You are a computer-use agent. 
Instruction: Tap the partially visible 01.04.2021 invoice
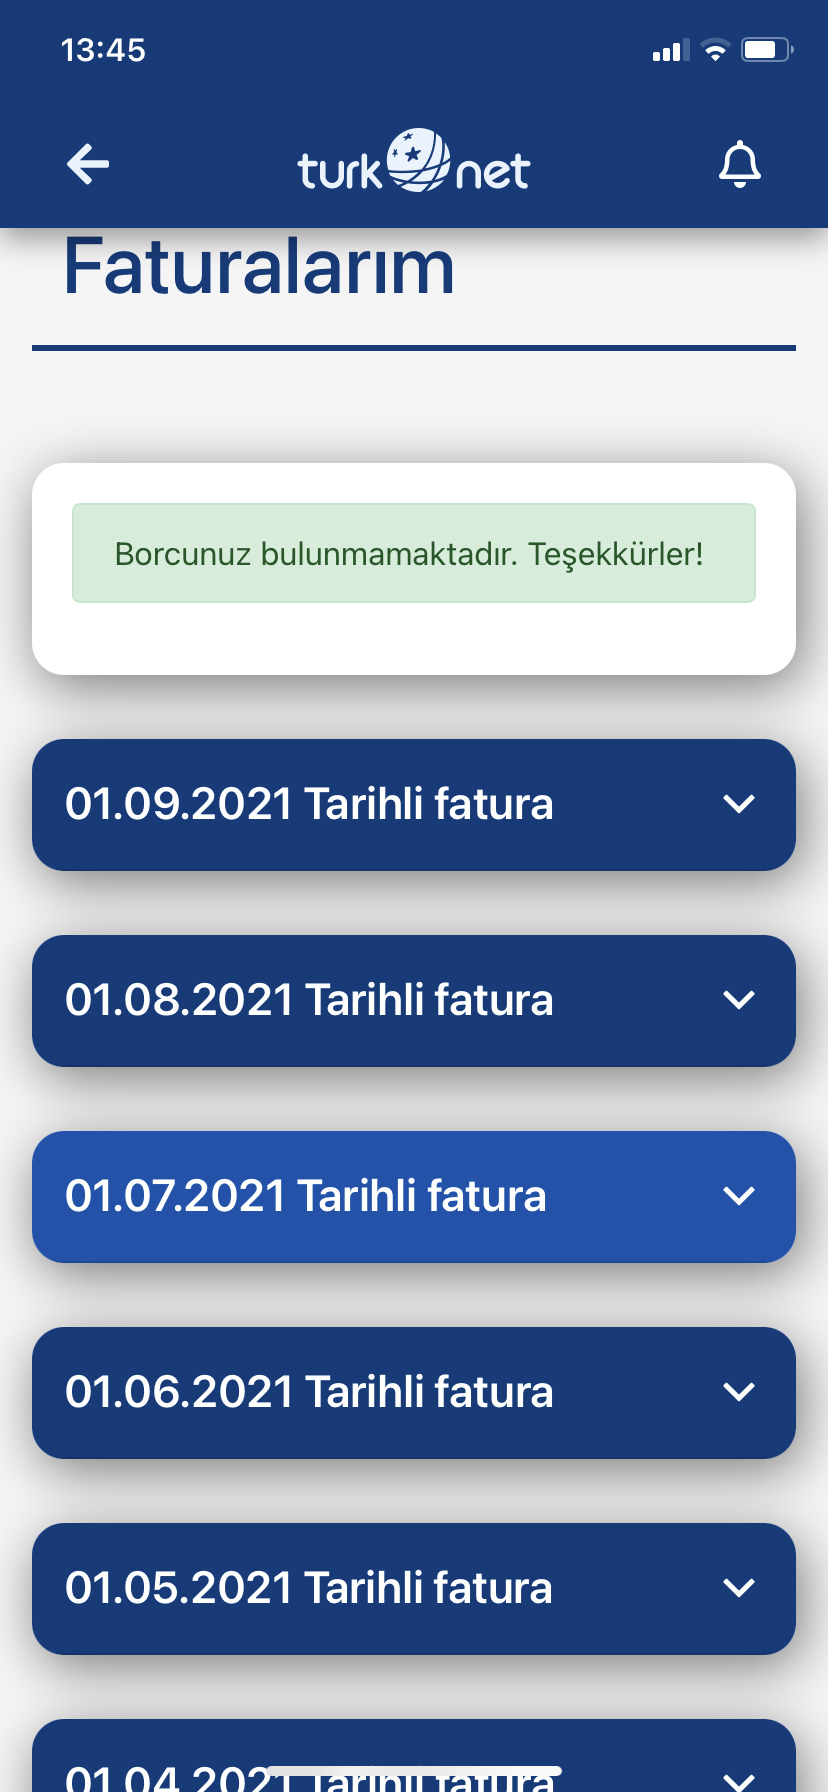[414, 1756]
